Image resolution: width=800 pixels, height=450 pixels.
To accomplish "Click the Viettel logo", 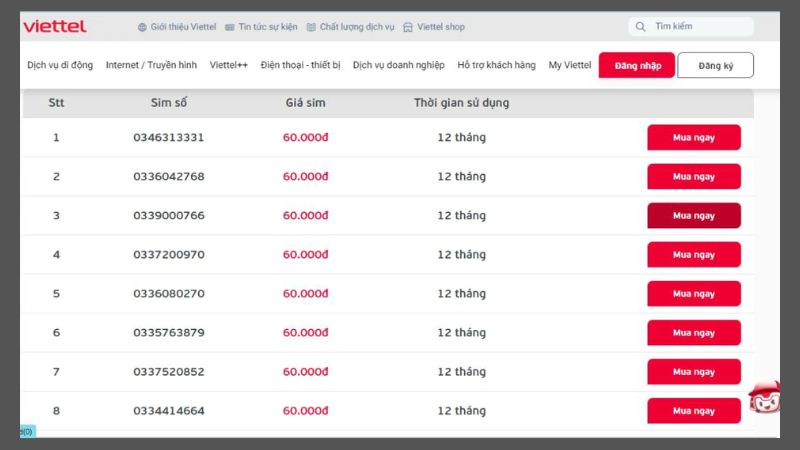I will 55,27.
